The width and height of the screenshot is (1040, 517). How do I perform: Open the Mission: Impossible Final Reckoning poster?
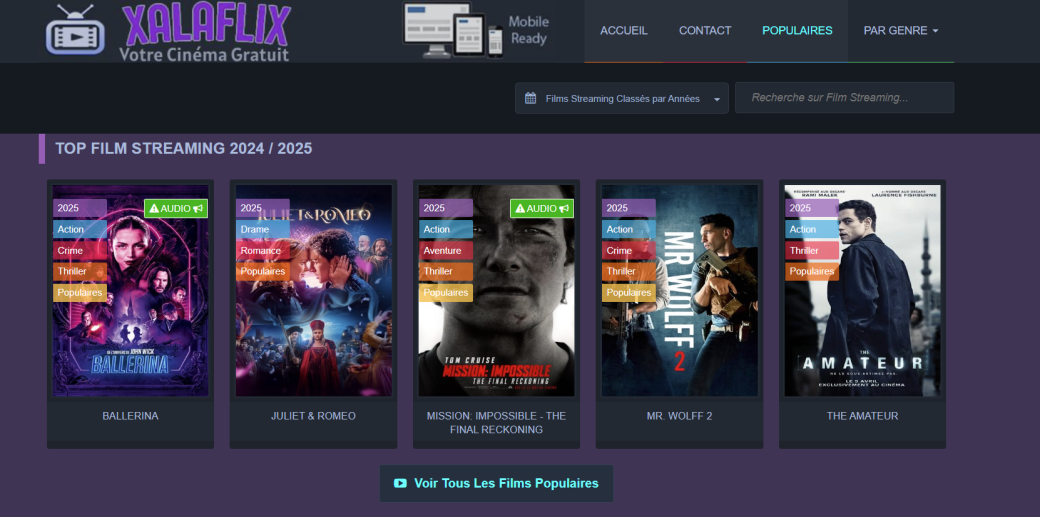(497, 291)
